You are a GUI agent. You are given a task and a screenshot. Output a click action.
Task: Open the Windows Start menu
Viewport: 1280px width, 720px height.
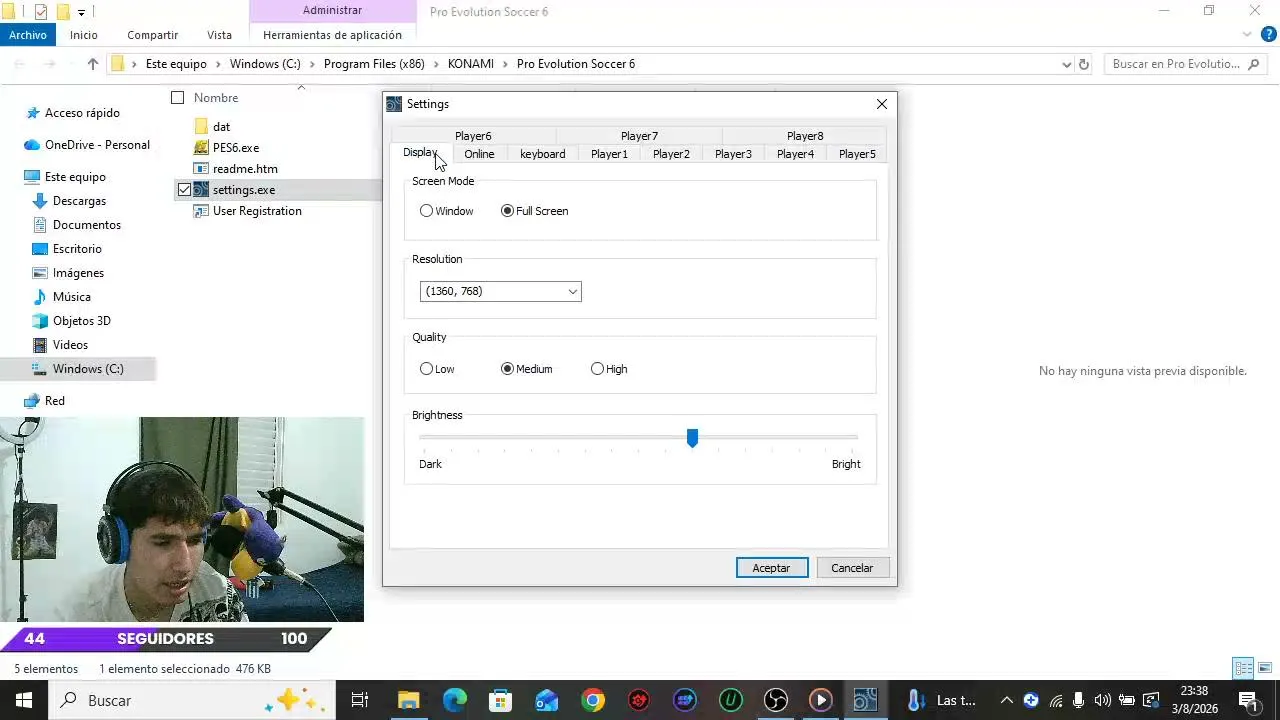click(x=23, y=700)
